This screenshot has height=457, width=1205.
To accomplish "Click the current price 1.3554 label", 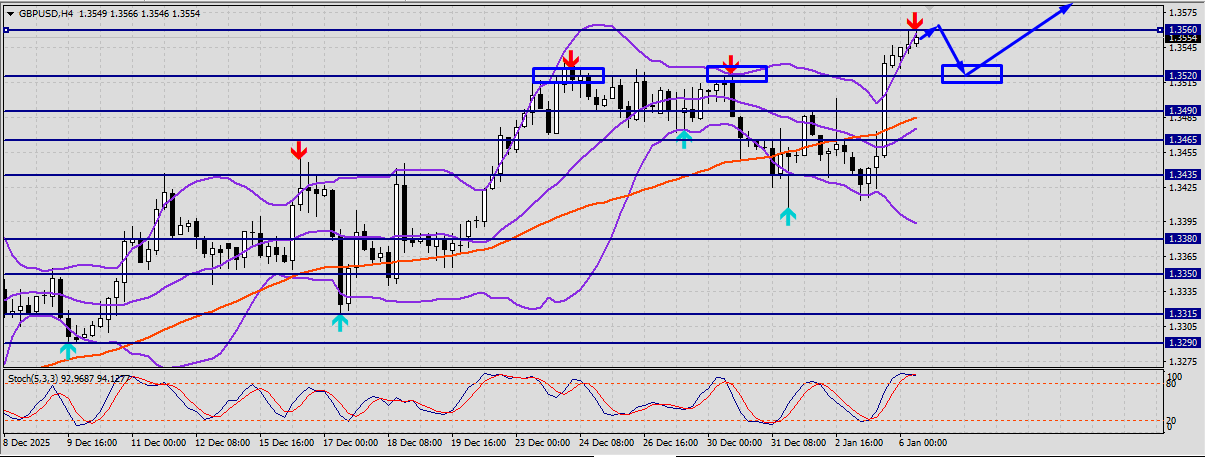I will click(x=1182, y=38).
